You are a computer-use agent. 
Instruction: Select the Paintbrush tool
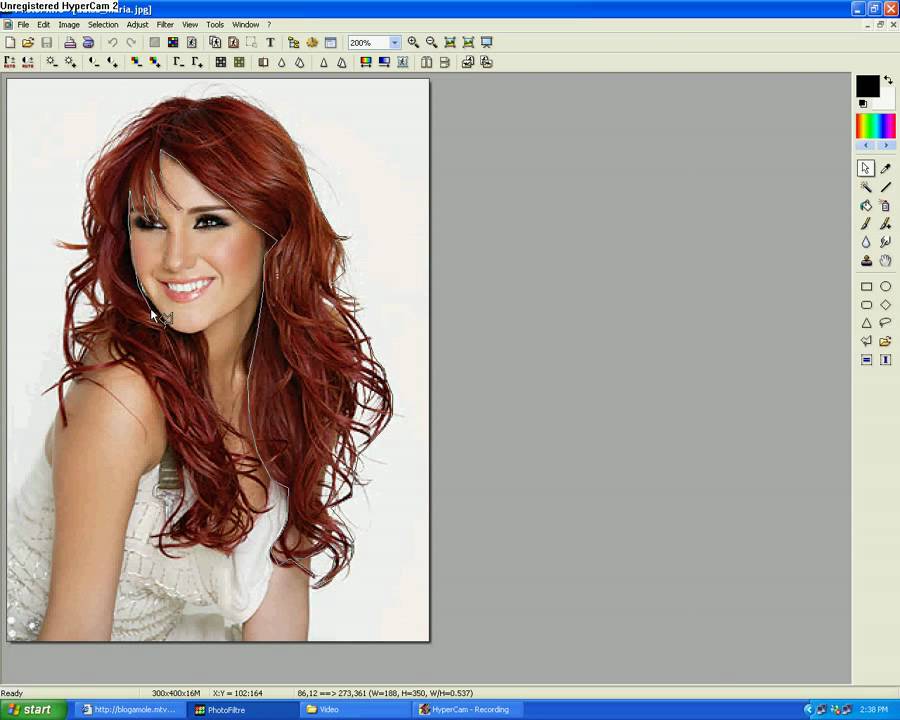click(866, 223)
